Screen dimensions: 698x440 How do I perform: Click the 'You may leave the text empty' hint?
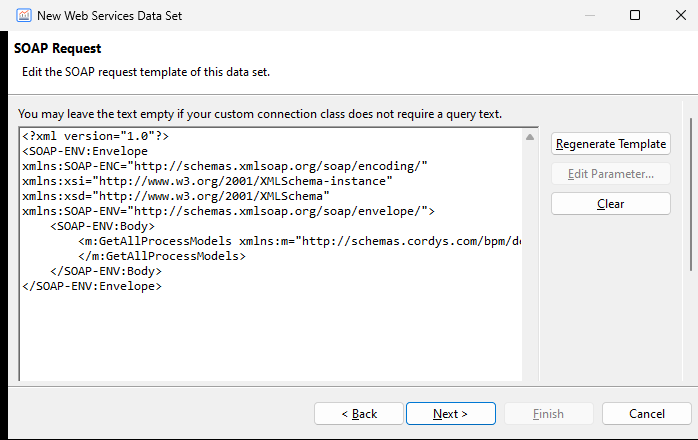tap(260, 114)
